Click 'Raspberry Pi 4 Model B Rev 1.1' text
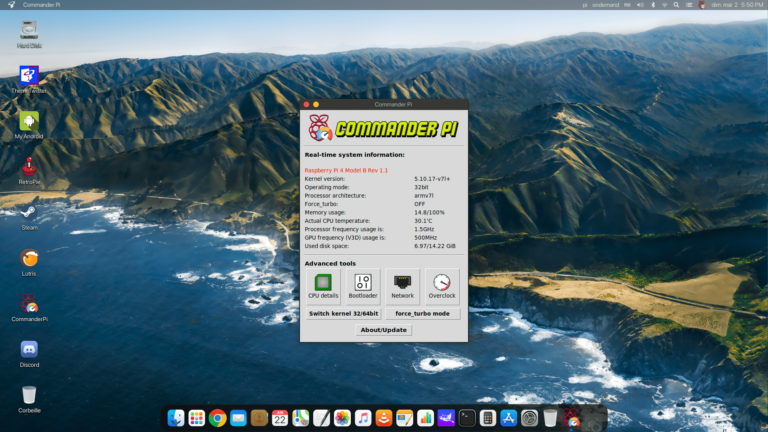768x432 pixels. coord(346,170)
